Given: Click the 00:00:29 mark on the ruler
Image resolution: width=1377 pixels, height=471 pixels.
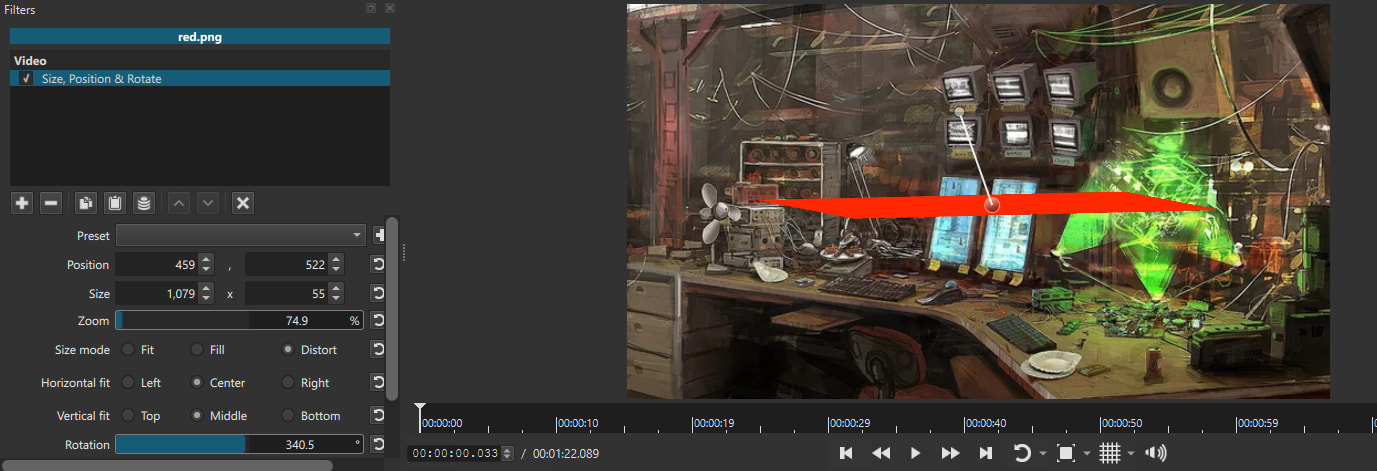Looking at the screenshot, I should (x=849, y=423).
